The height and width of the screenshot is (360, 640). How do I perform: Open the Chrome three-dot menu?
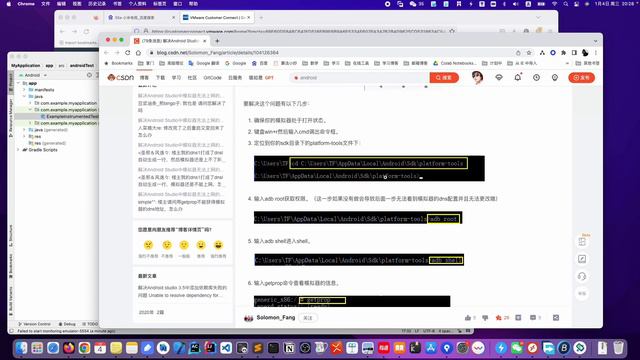coord(596,53)
